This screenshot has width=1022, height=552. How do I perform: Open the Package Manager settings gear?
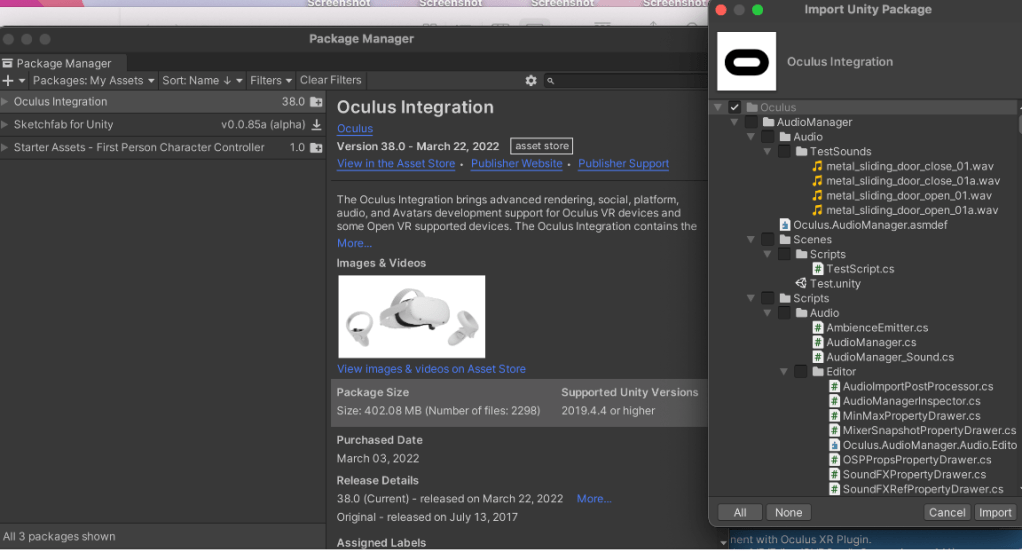tap(531, 80)
